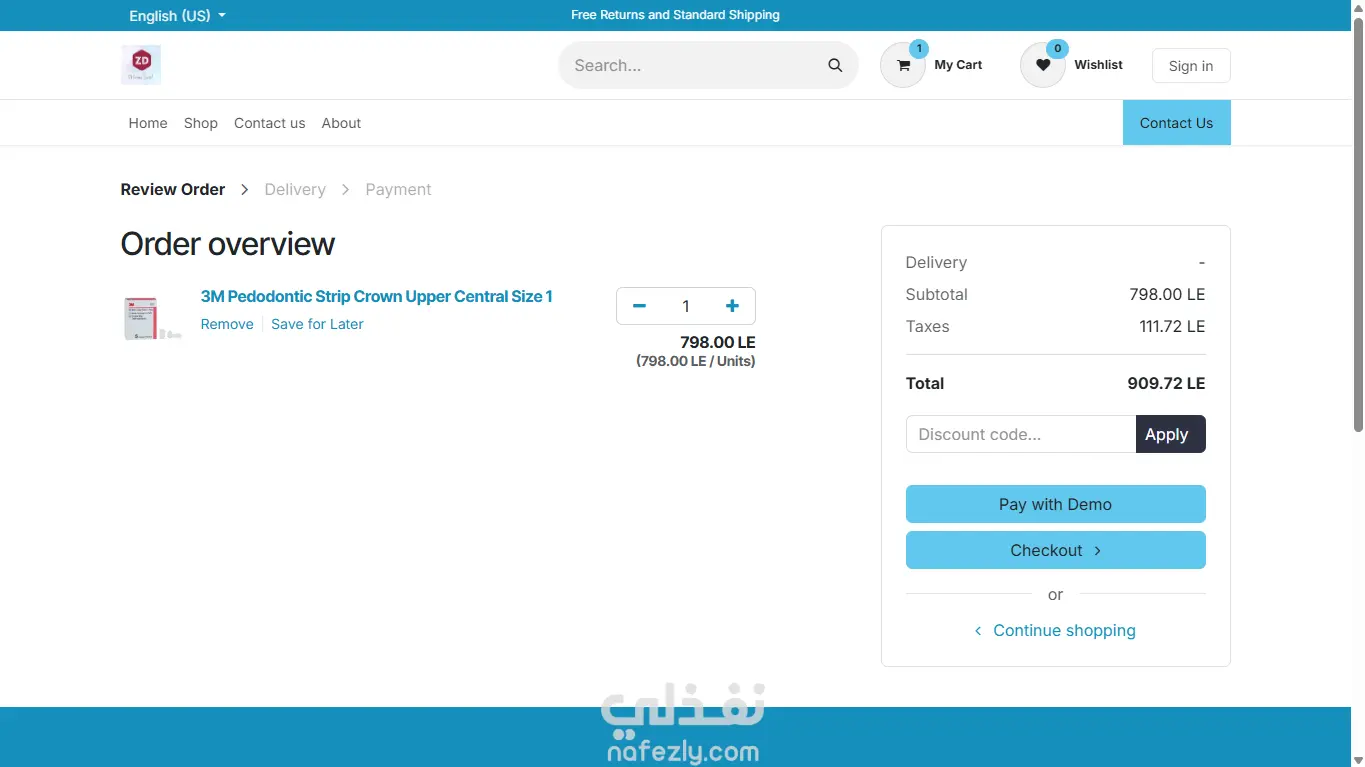Click the blue Contact Us button

1176,123
